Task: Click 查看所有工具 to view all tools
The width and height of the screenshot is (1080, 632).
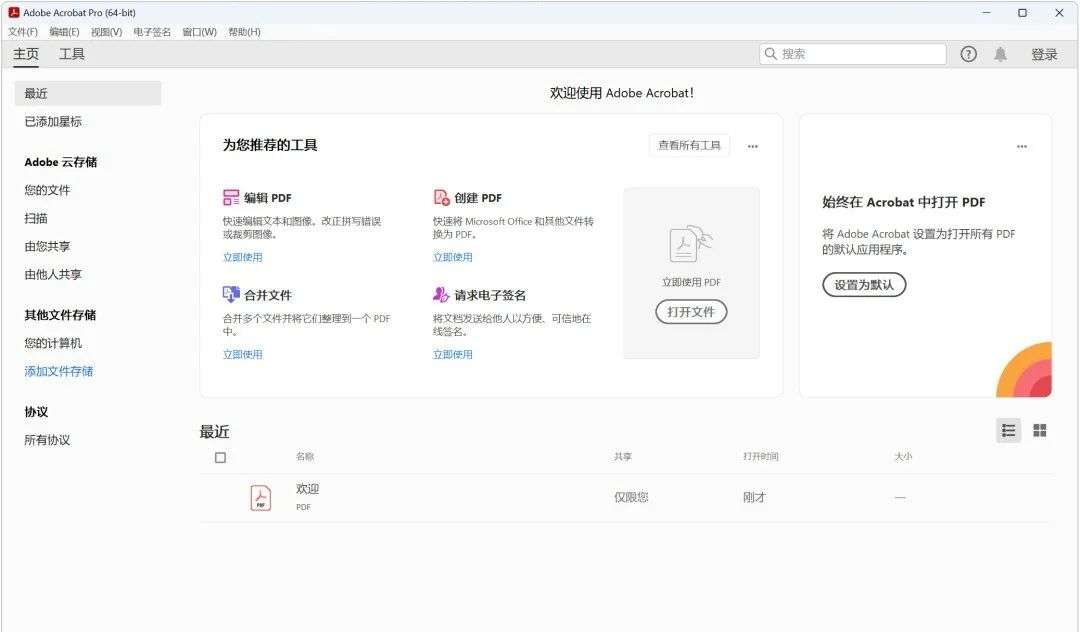Action: (689, 146)
